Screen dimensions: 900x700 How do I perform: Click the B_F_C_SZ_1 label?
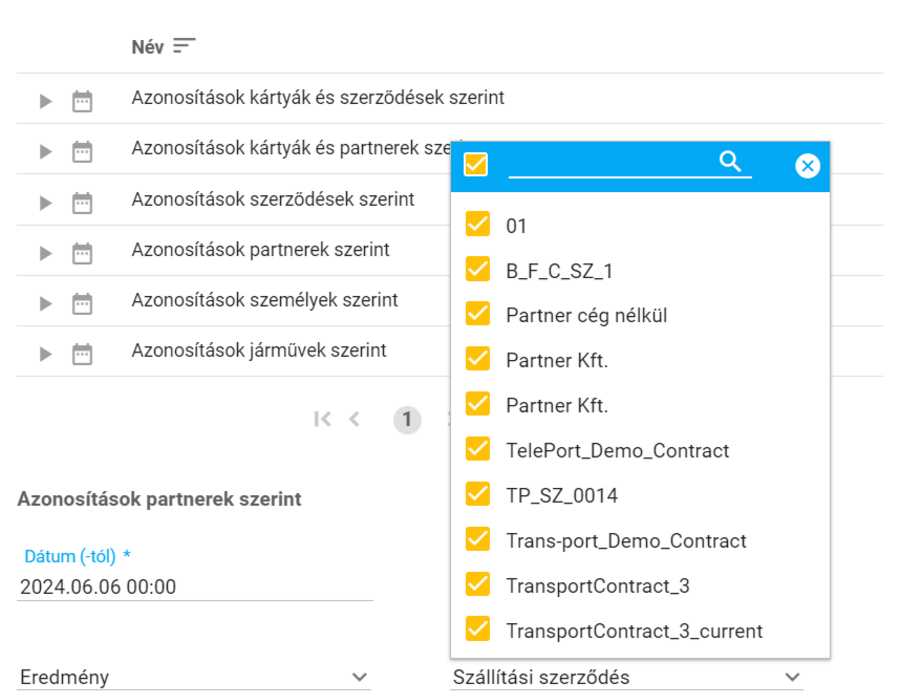(560, 271)
